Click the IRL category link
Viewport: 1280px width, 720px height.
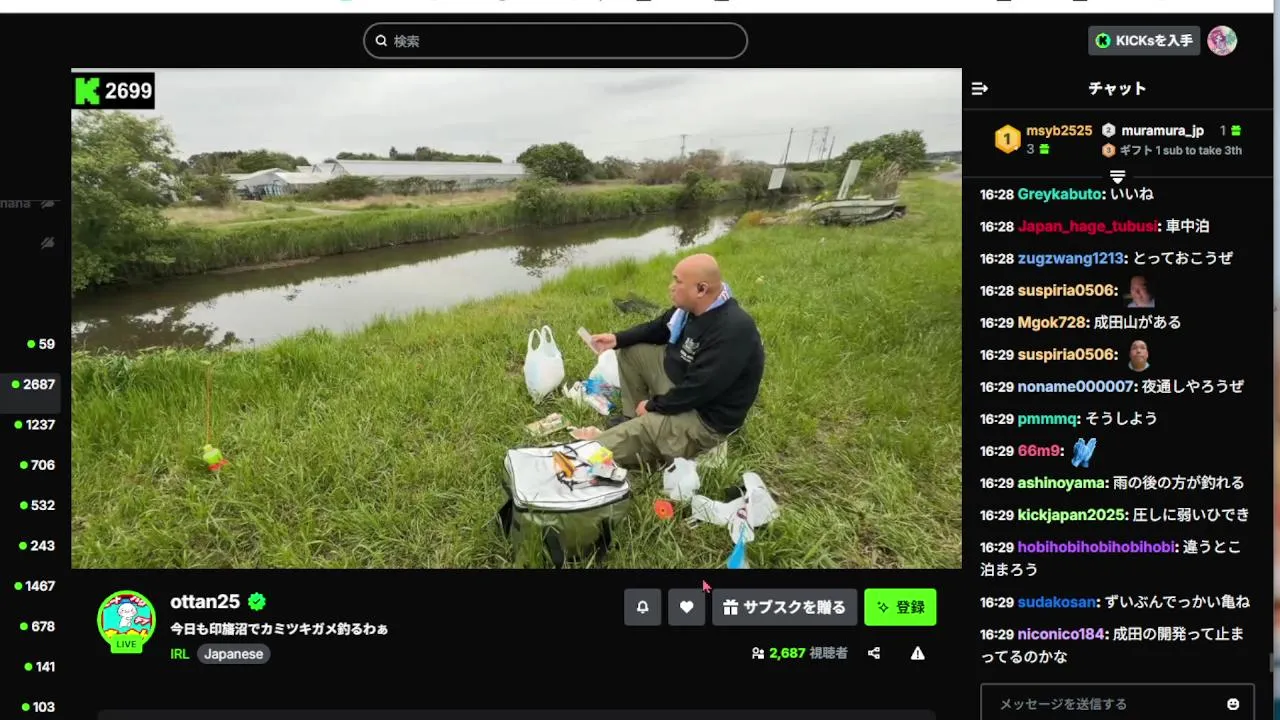[x=180, y=654]
